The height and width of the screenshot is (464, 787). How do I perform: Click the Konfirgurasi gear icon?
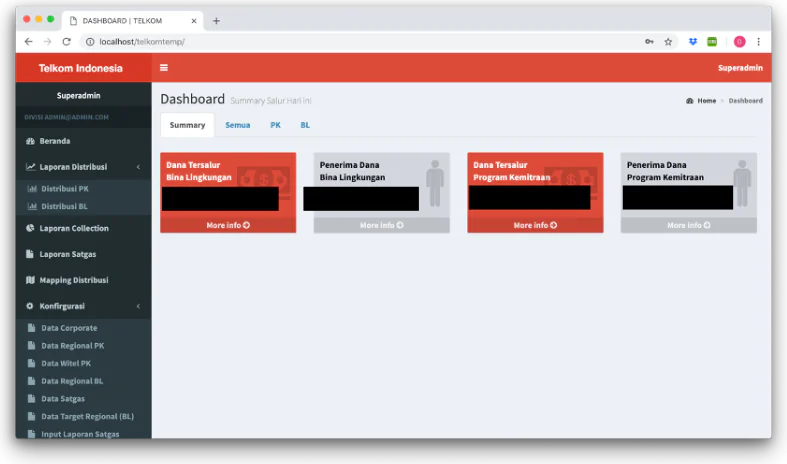coord(30,306)
